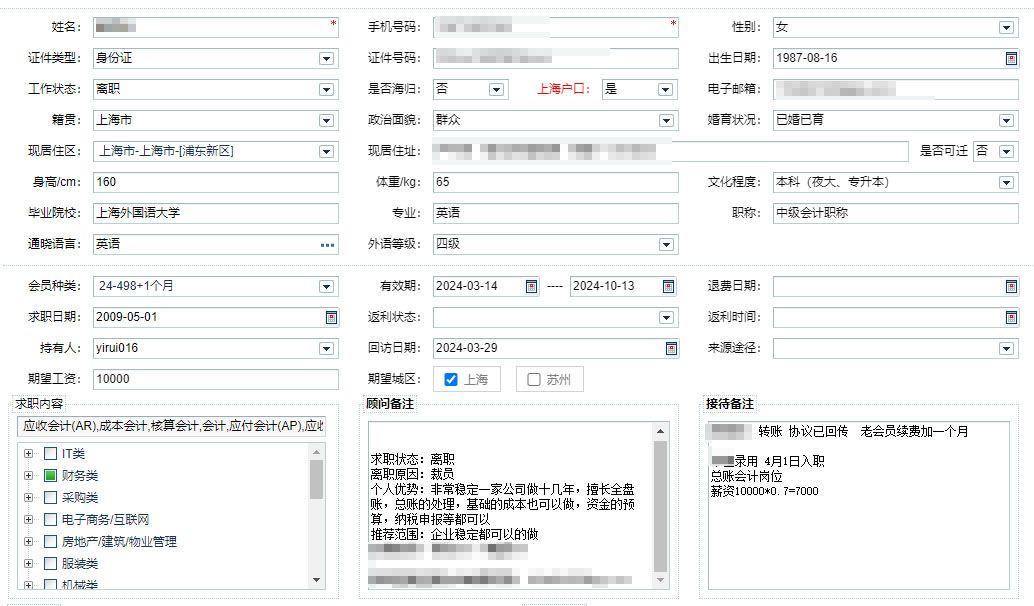Viewport: 1034px width, 606px height.
Task: Open calendar for 有效期 start date 2024-03-14
Action: pos(531,286)
